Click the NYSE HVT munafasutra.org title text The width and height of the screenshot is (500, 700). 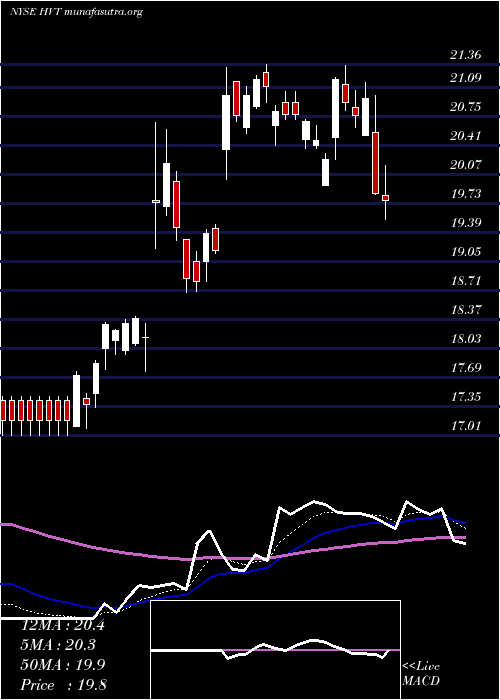pos(76,12)
